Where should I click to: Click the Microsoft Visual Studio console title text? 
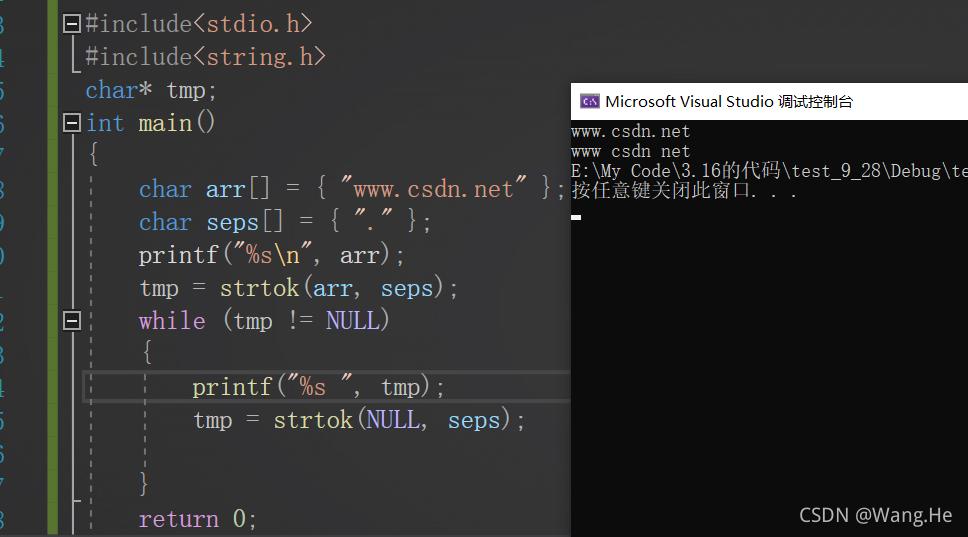[x=728, y=101]
